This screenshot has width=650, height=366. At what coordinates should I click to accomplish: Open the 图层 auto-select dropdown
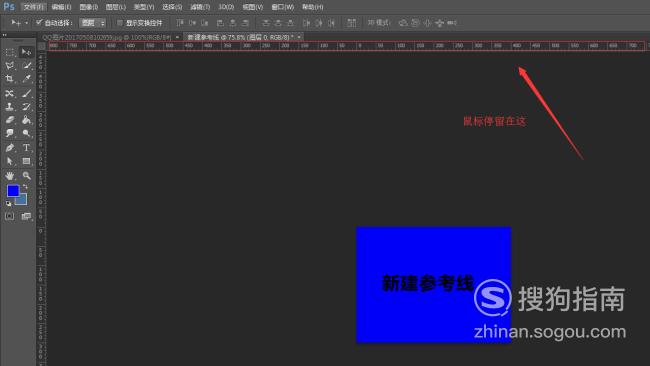point(93,23)
